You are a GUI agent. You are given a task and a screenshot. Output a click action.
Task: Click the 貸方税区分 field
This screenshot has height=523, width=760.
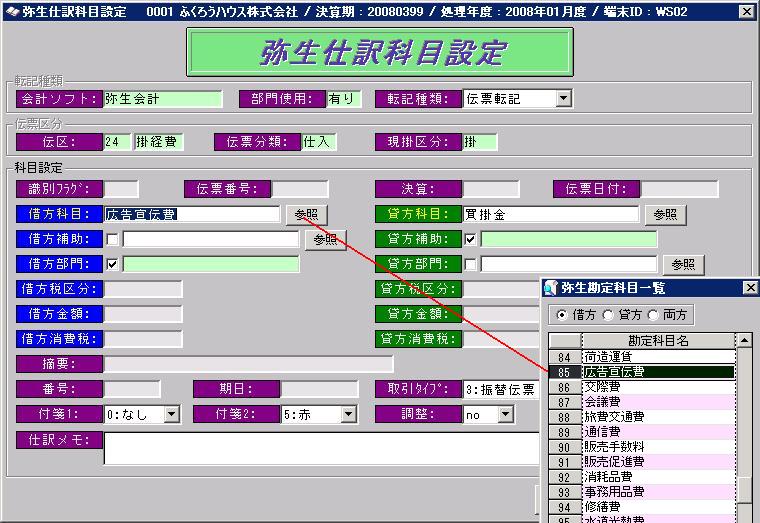click(501, 289)
